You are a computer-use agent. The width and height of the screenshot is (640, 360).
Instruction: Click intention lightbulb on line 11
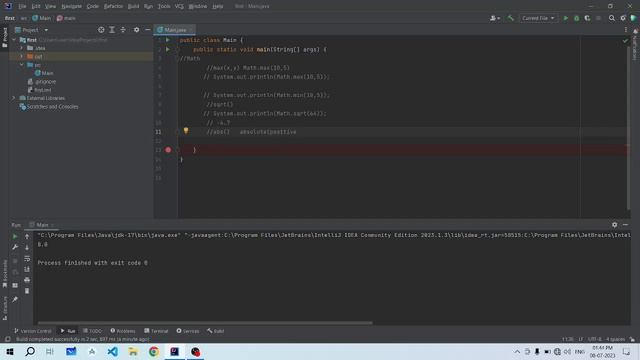[x=186, y=131]
